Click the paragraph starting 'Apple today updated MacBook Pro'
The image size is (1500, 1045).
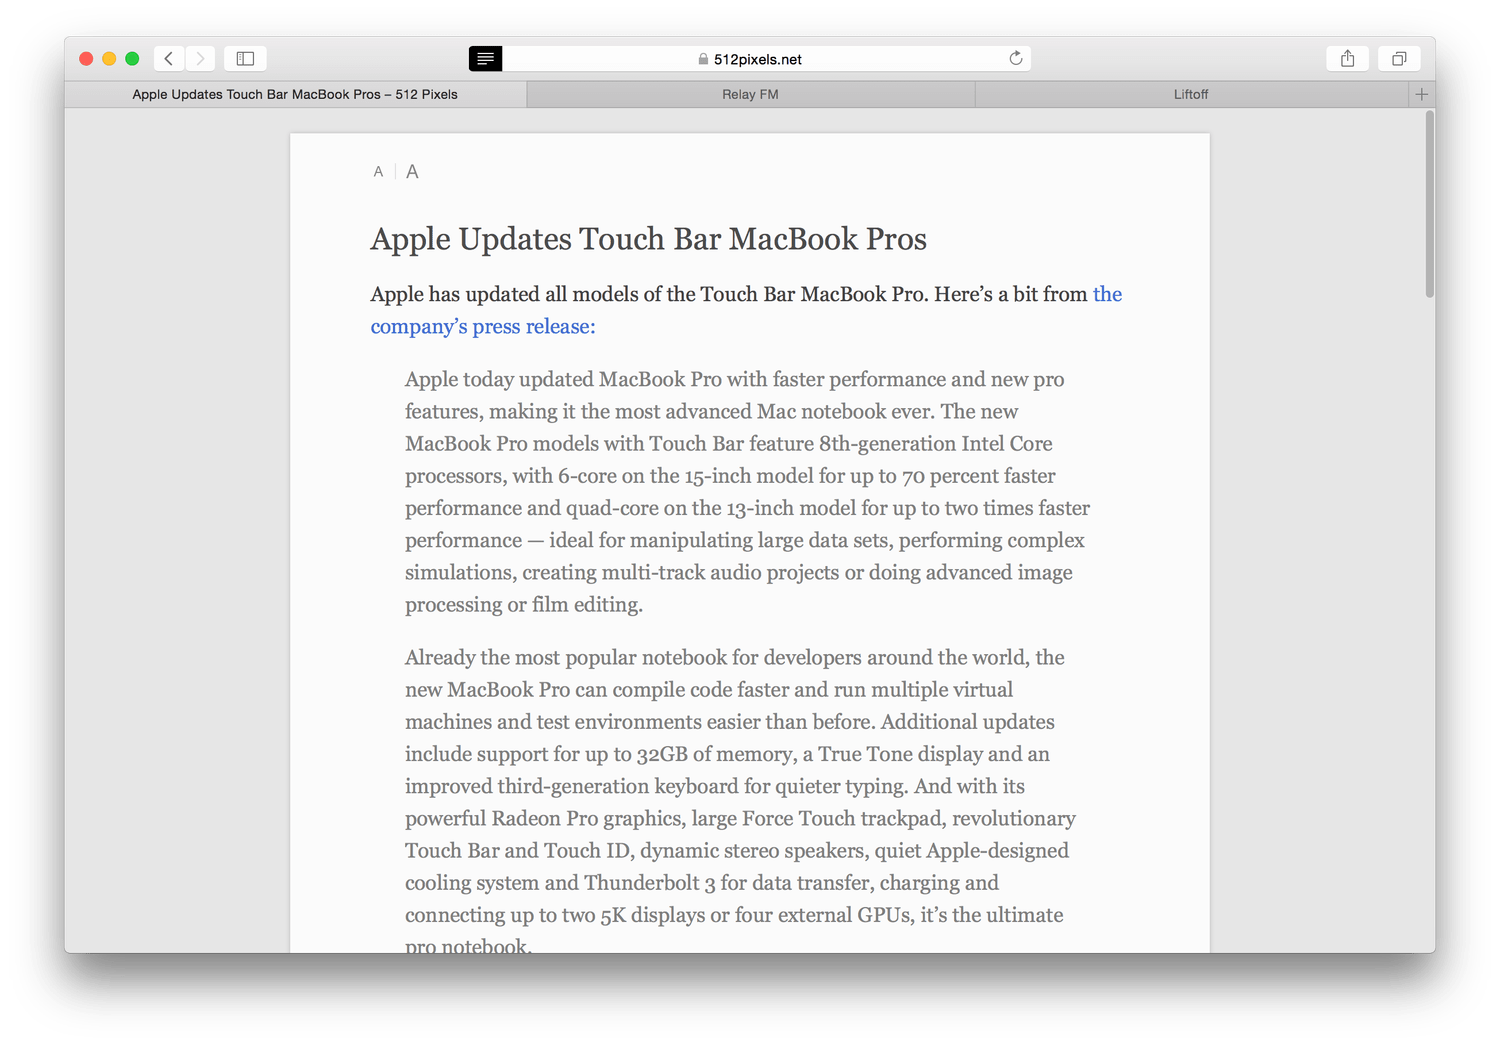(747, 492)
